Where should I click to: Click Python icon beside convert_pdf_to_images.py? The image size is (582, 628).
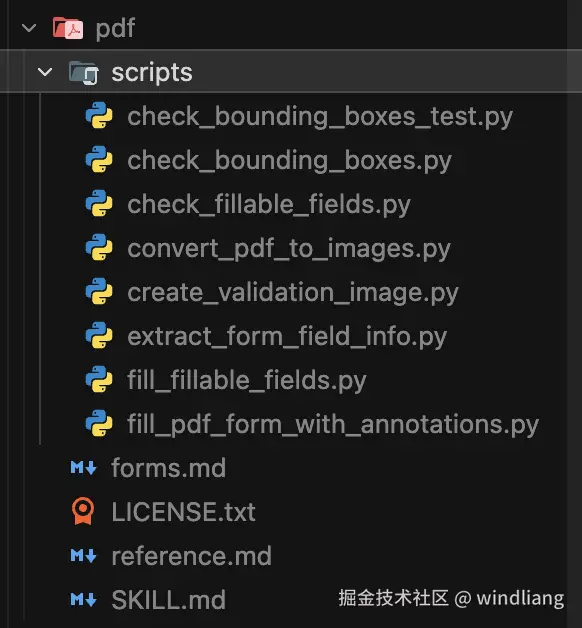coord(99,248)
